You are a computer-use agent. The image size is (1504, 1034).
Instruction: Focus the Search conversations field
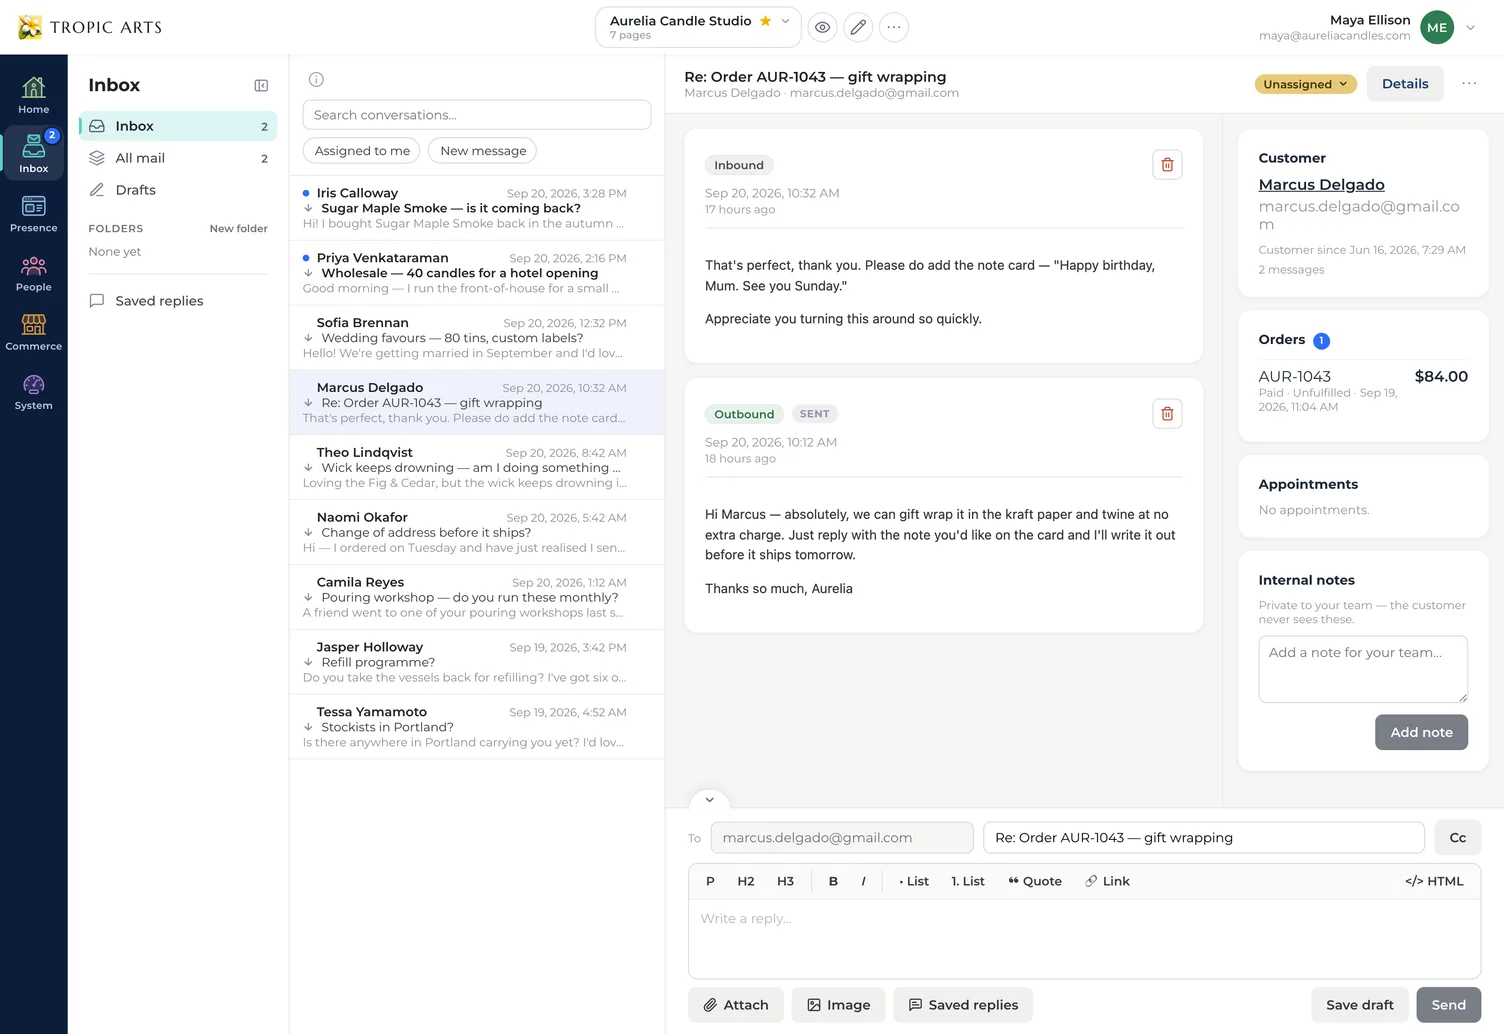click(477, 115)
